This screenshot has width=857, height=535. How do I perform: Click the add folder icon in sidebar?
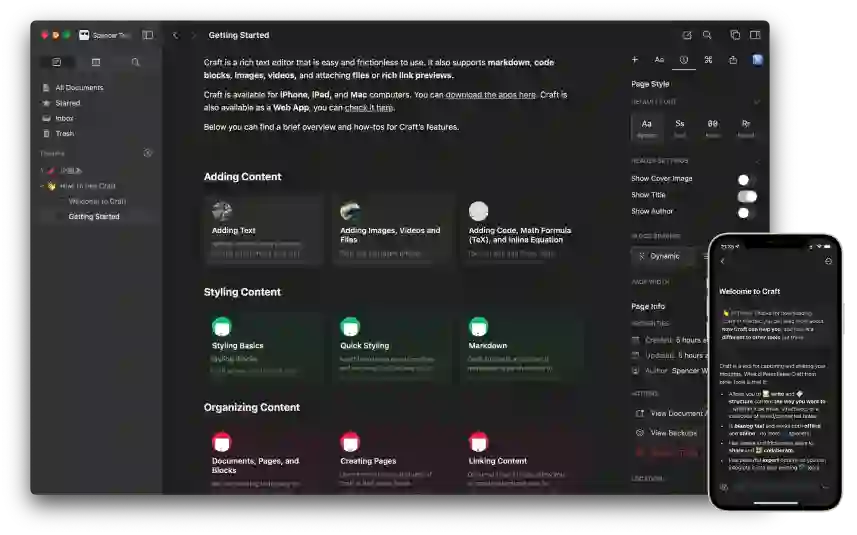pos(148,153)
